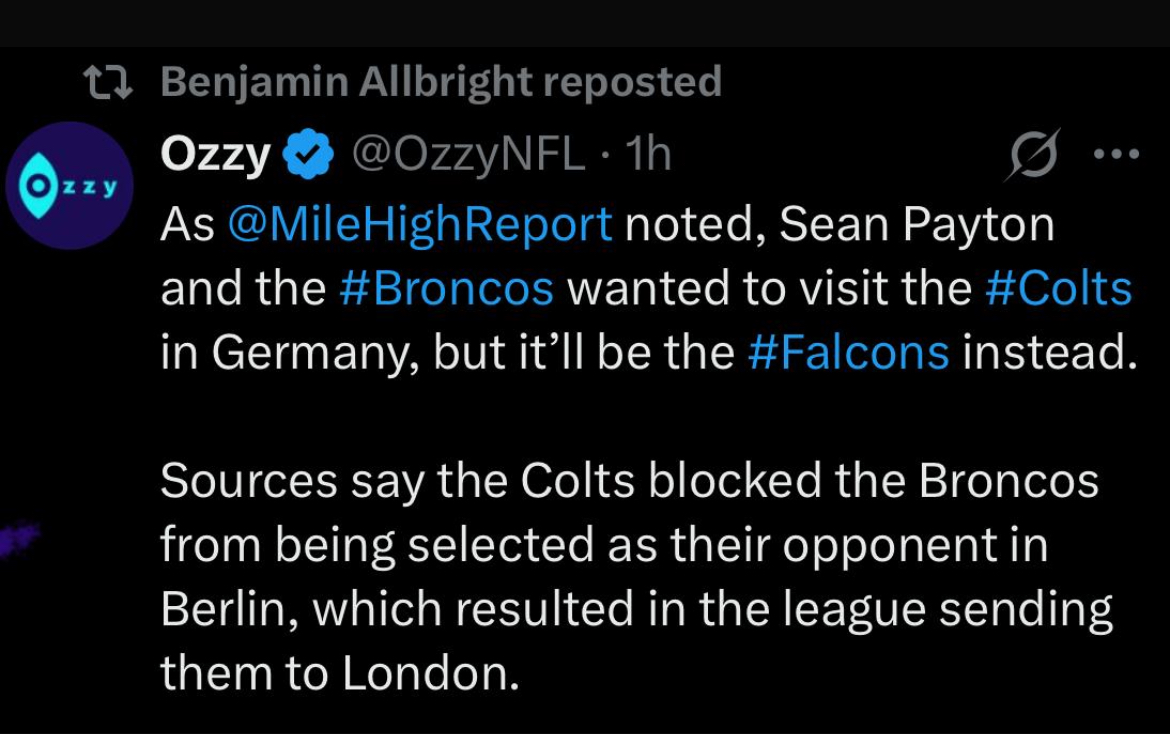Click the dark bar above the repost label
Screen dimensions: 1170x734
click(585, 22)
